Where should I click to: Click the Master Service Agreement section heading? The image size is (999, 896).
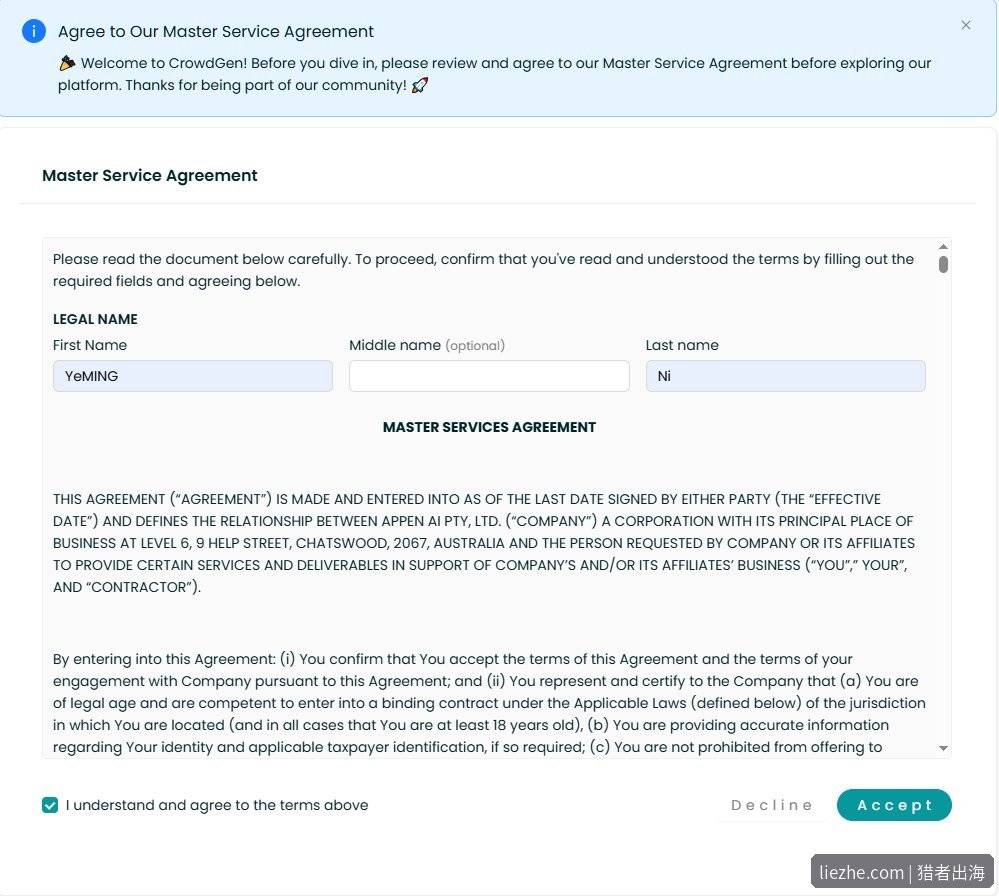[x=150, y=175]
